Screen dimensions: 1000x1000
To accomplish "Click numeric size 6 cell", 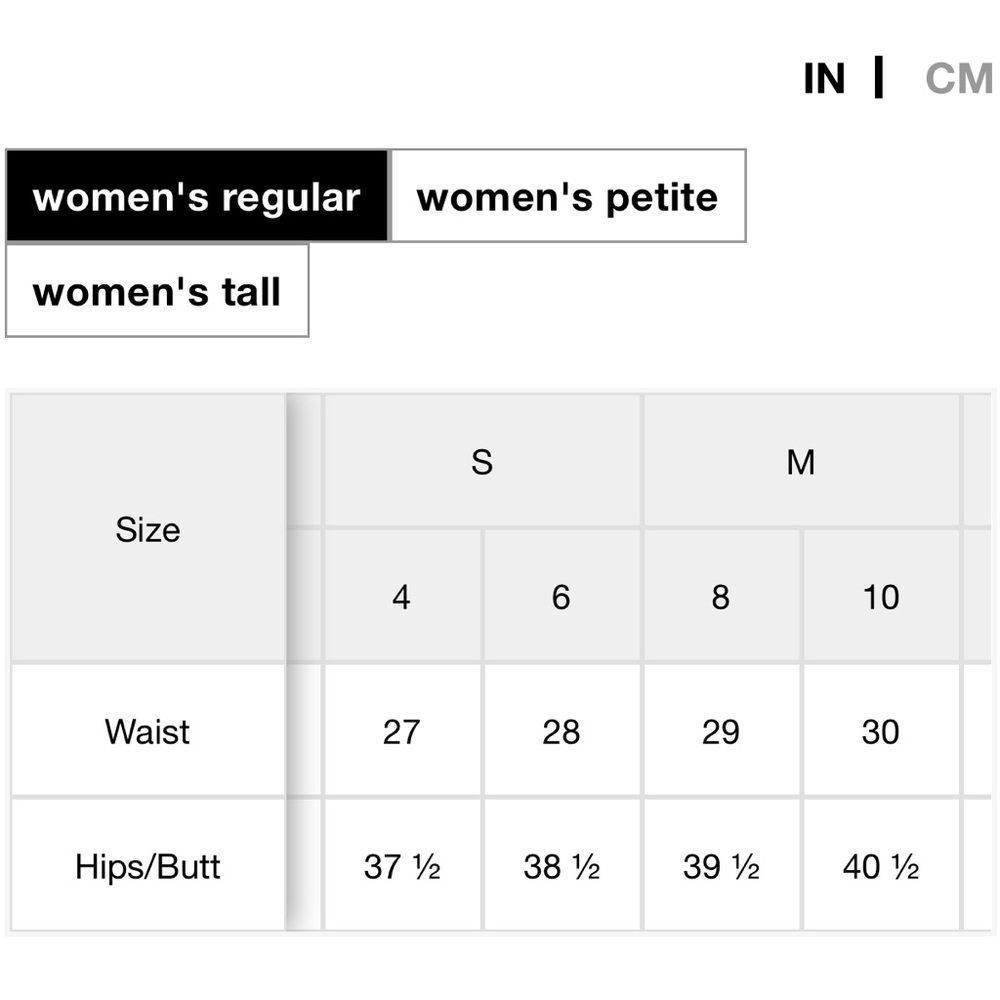I will tap(561, 597).
